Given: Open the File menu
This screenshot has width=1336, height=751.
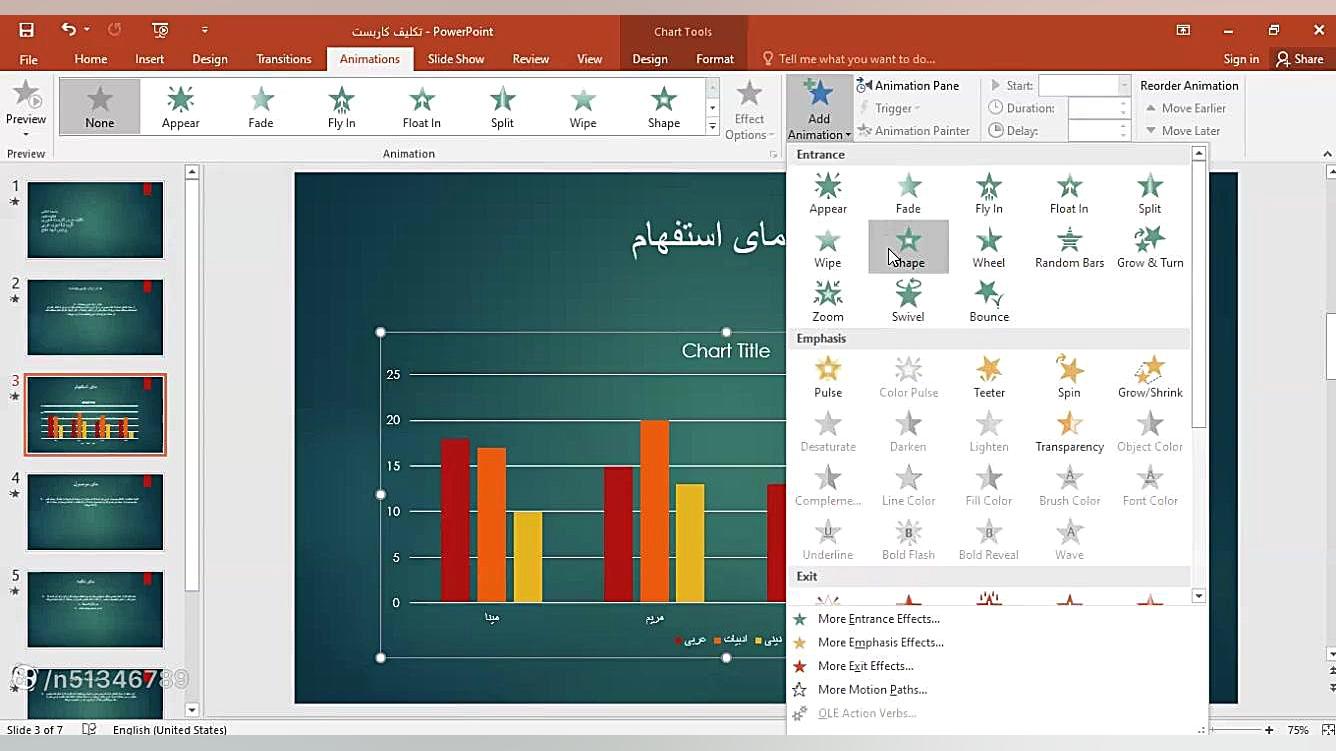Looking at the screenshot, I should (29, 59).
